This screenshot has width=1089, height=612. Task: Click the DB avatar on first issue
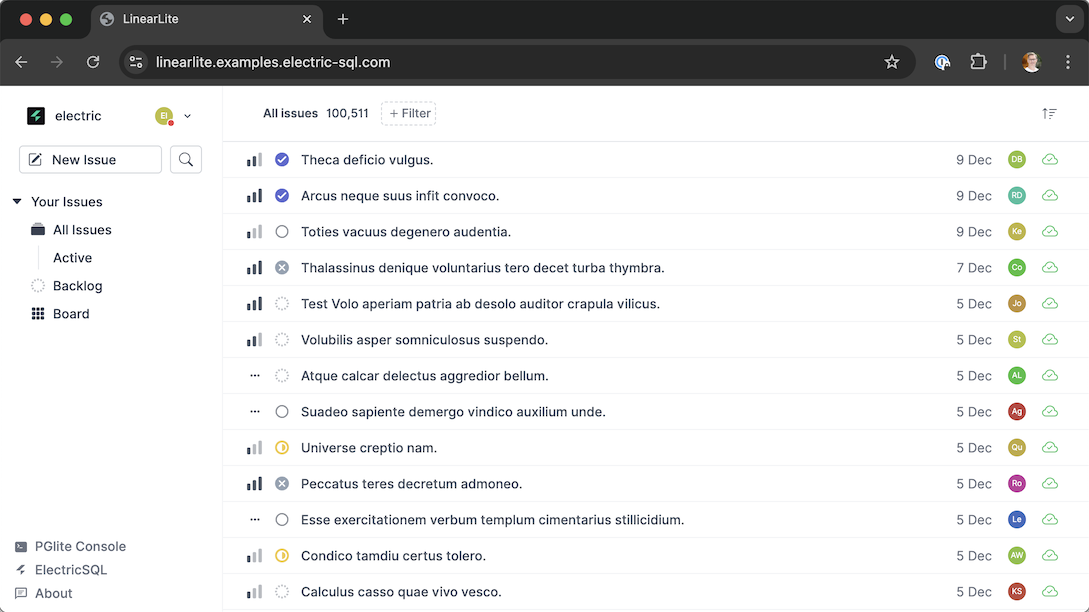pyautogui.click(x=1017, y=160)
